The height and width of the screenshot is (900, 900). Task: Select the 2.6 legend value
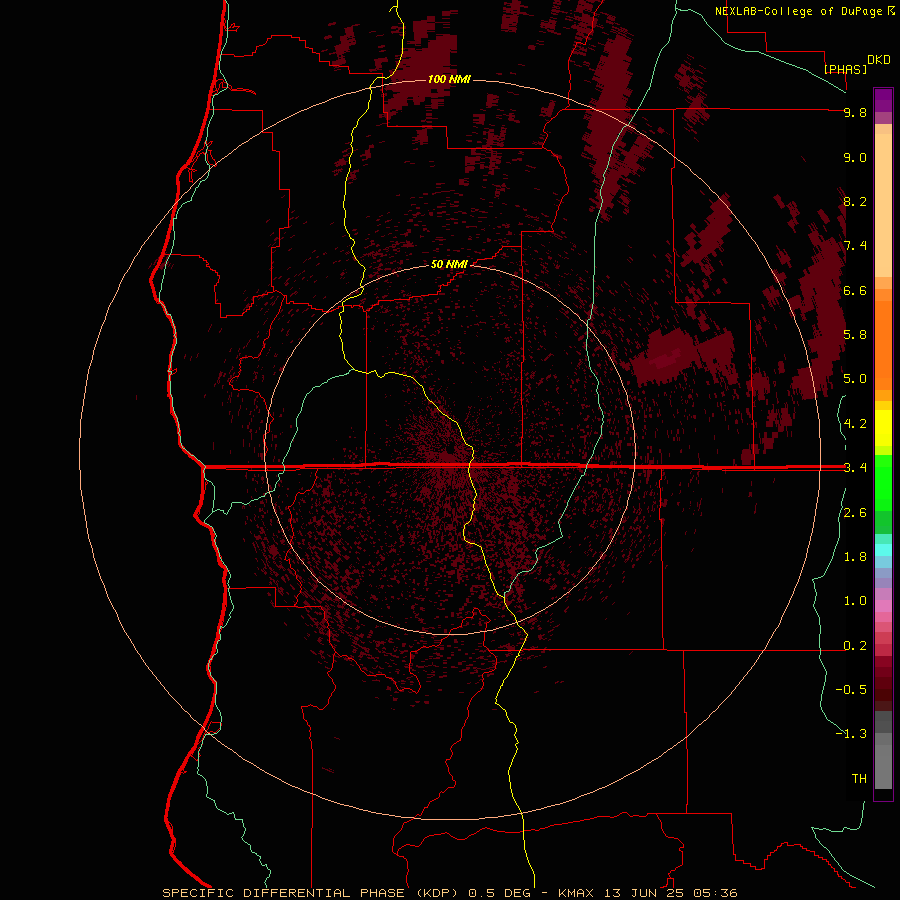click(x=855, y=513)
